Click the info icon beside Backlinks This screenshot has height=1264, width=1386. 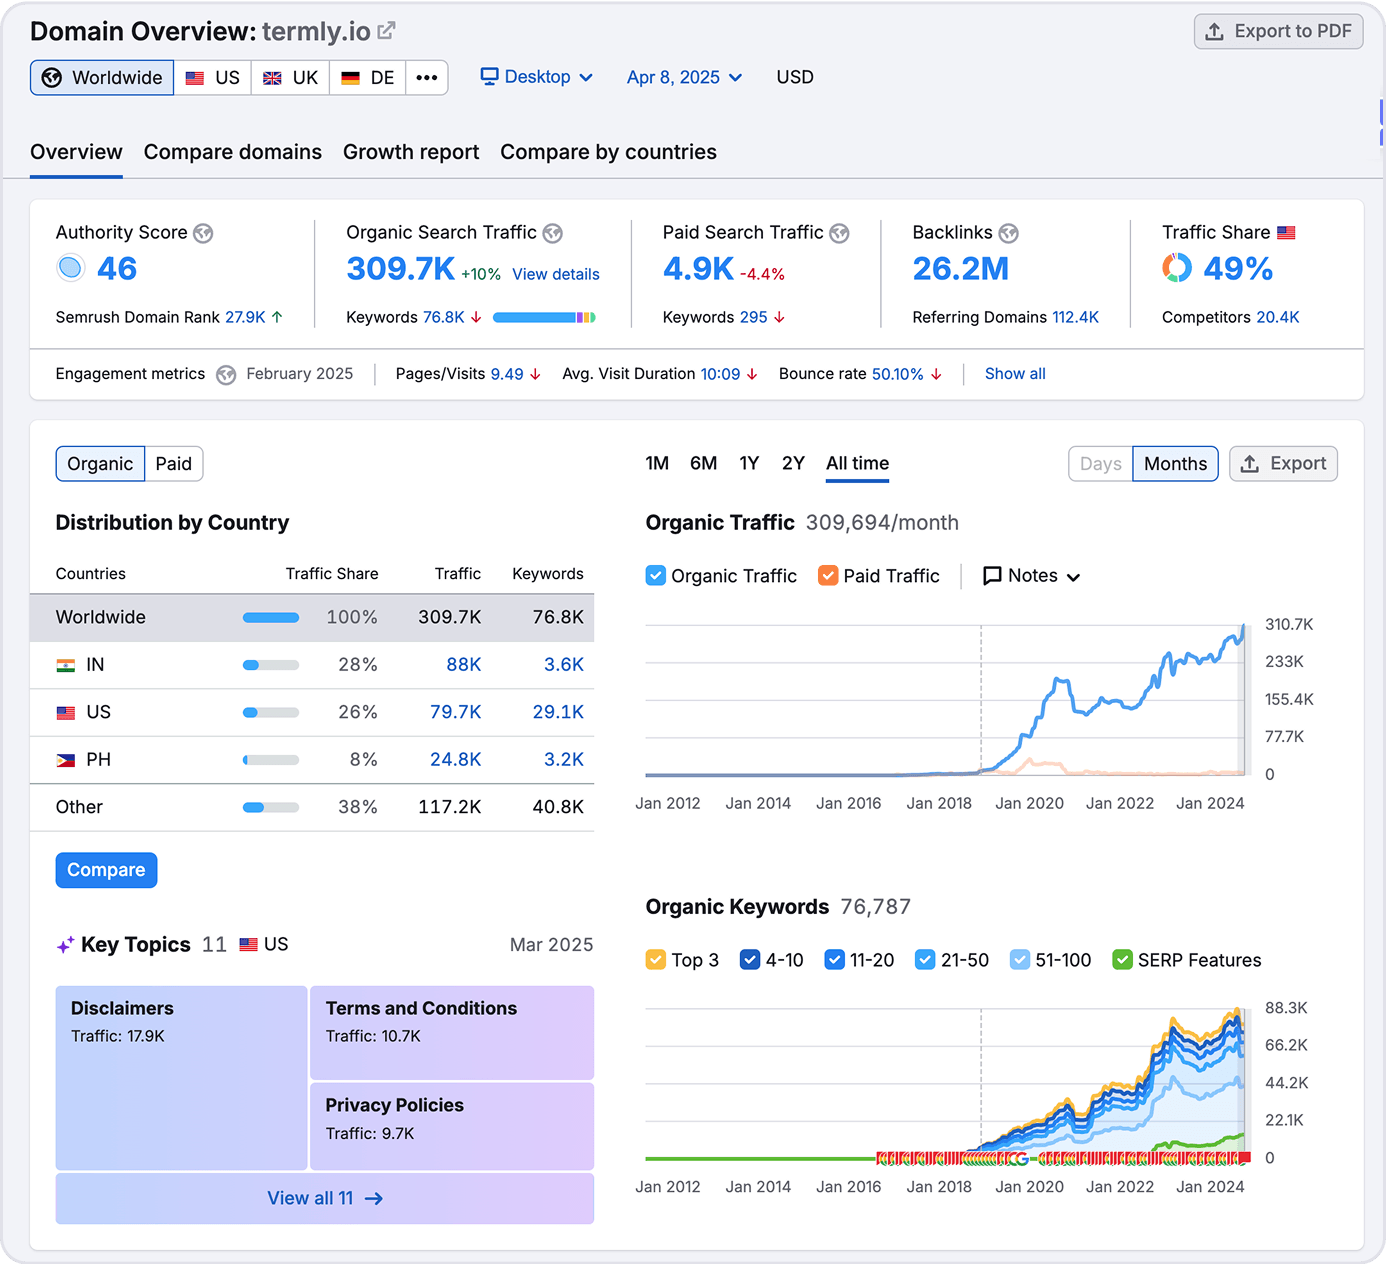pyautogui.click(x=1010, y=233)
